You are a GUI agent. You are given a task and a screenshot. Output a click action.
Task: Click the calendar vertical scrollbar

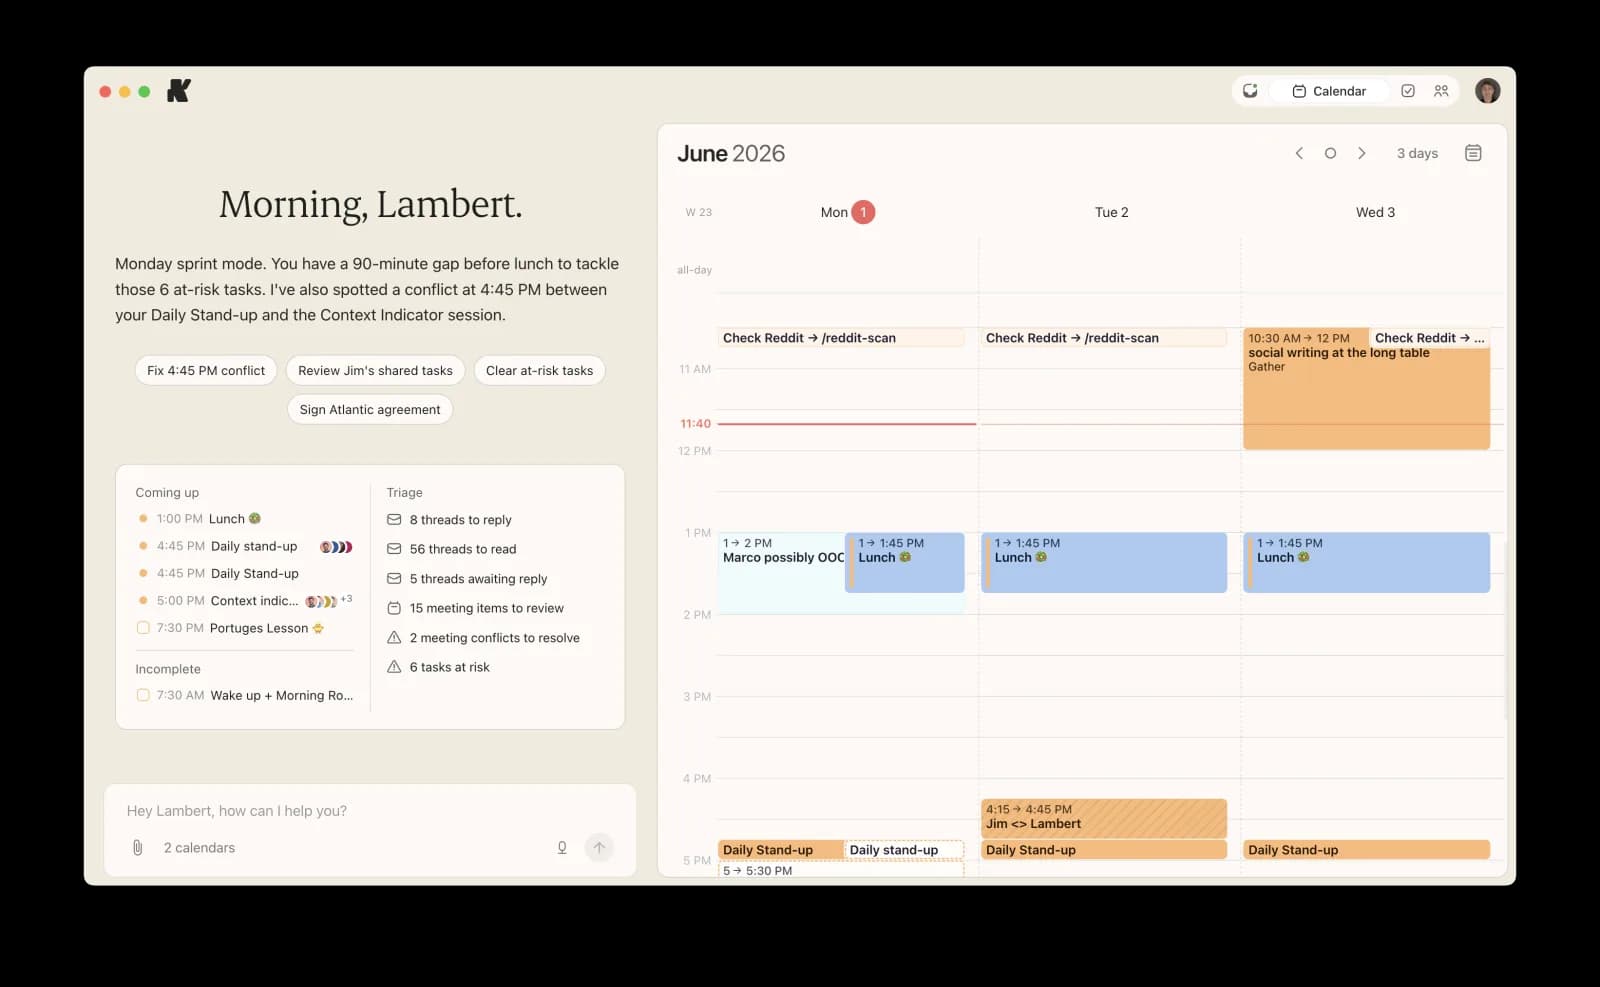click(1506, 630)
